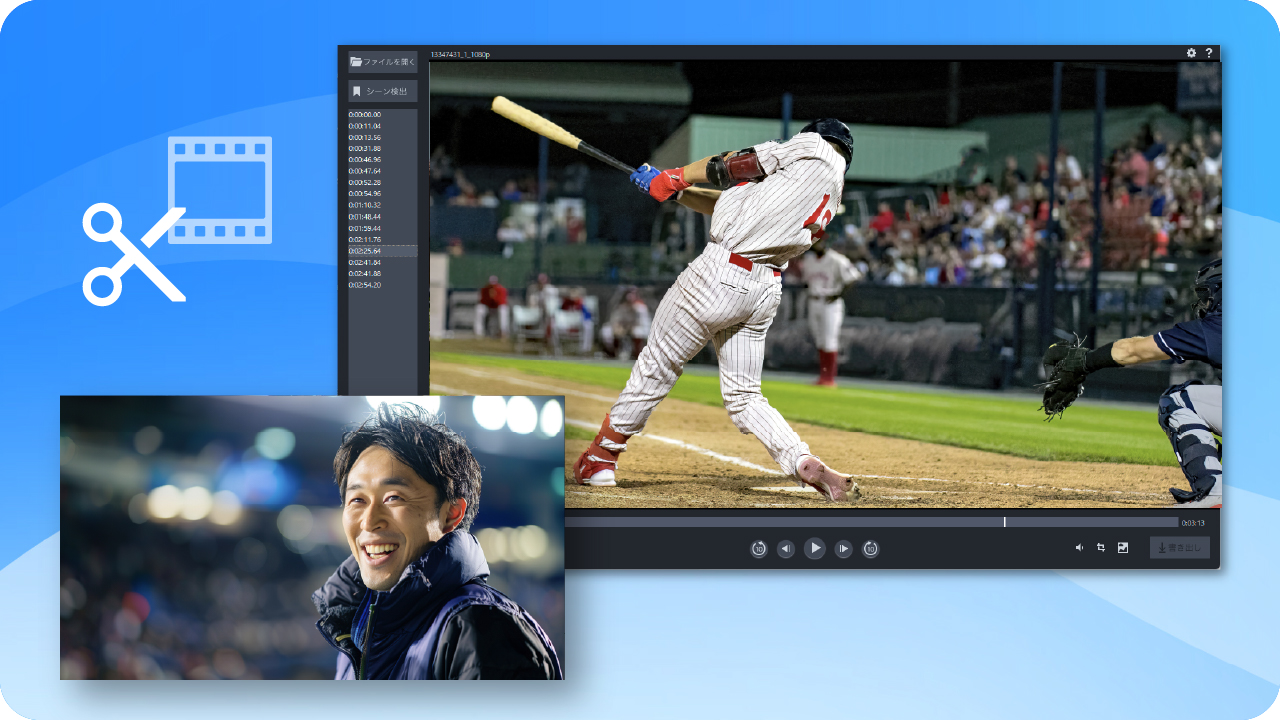Click the snapshot image icon
Image resolution: width=1280 pixels, height=720 pixels.
click(1123, 548)
